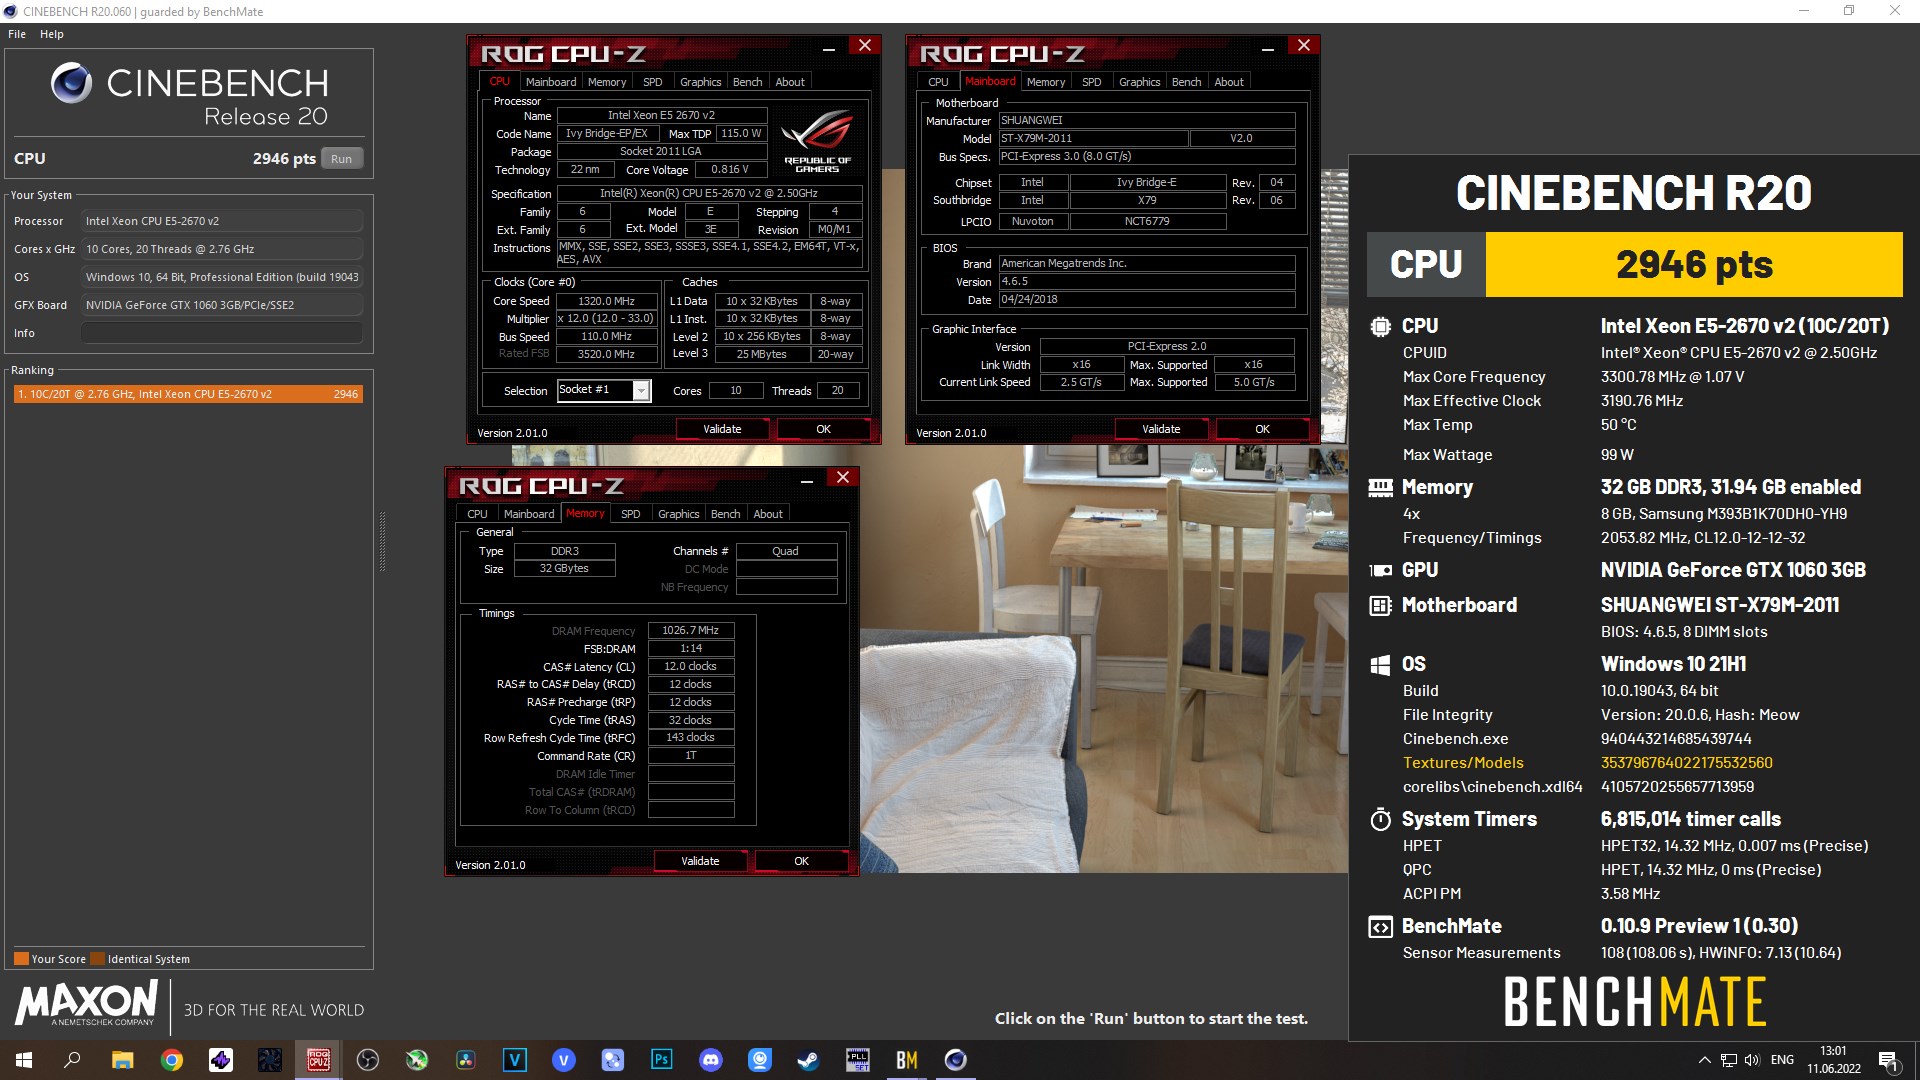Open the Help menu in Cinebench
This screenshot has height=1080, width=1920.
[52, 34]
